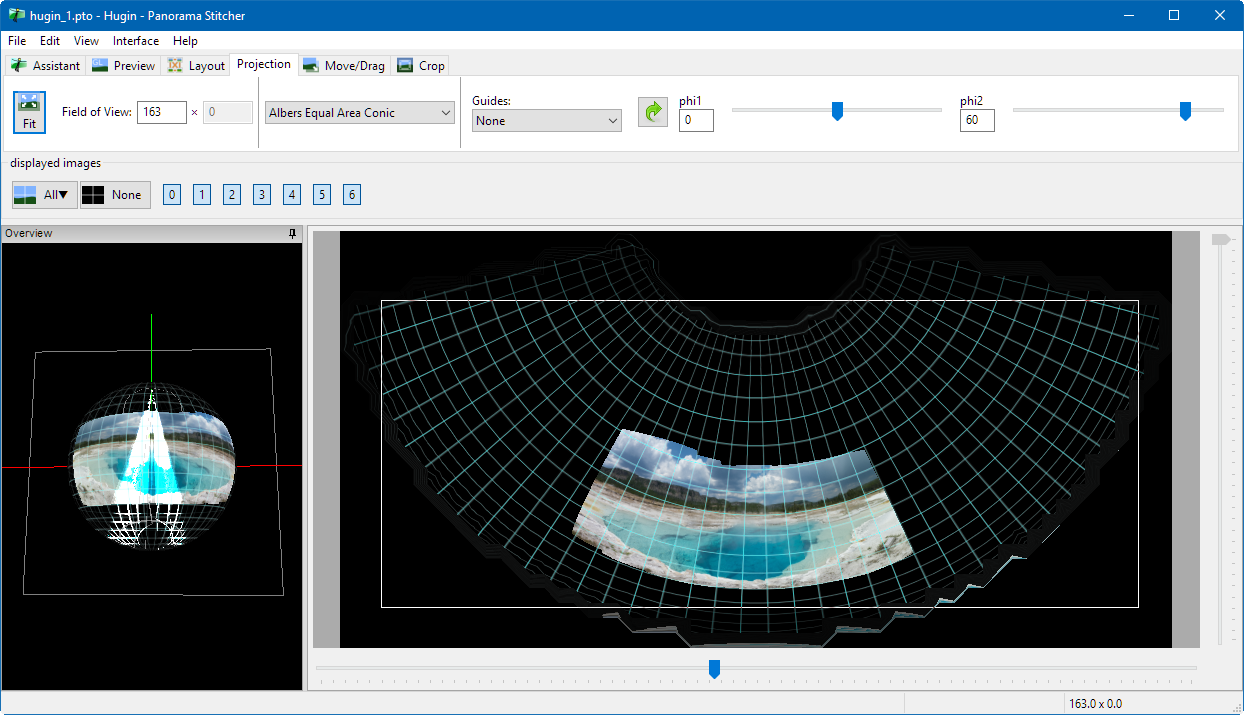This screenshot has width=1244, height=715.
Task: Click the horizontal Field of View input field
Action: [162, 112]
